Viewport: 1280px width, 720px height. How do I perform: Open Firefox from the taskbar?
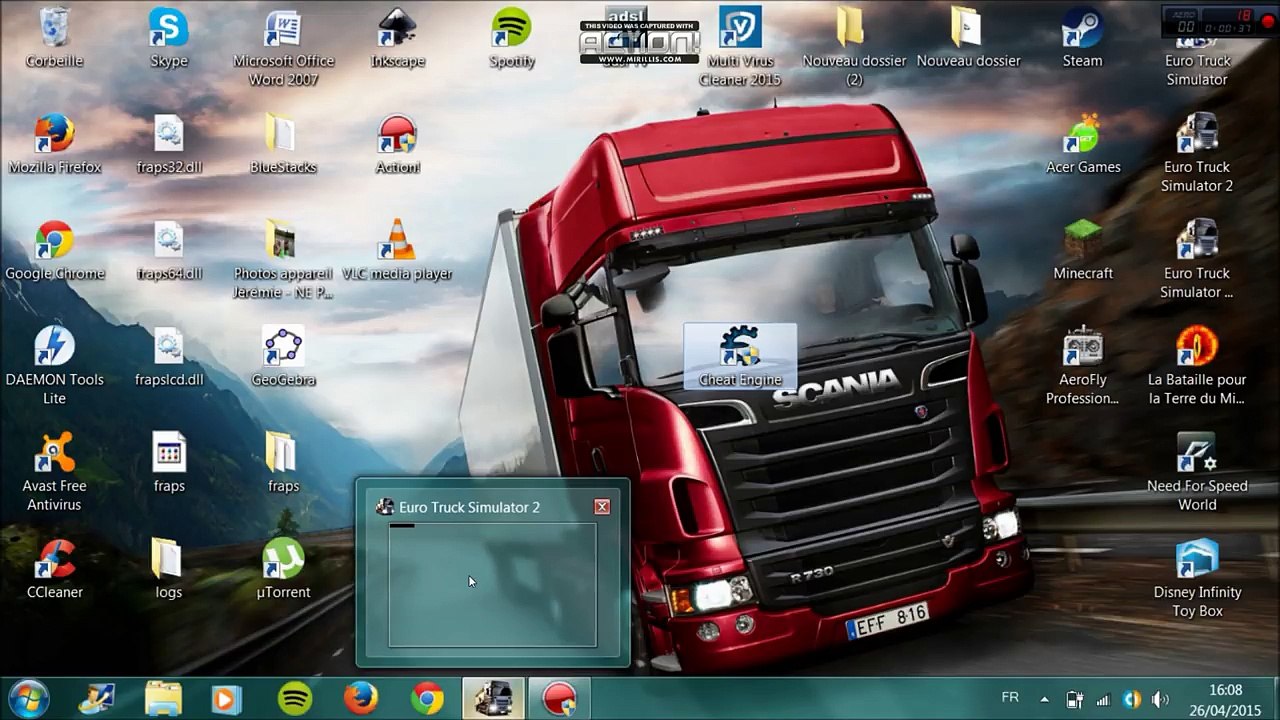click(x=361, y=698)
